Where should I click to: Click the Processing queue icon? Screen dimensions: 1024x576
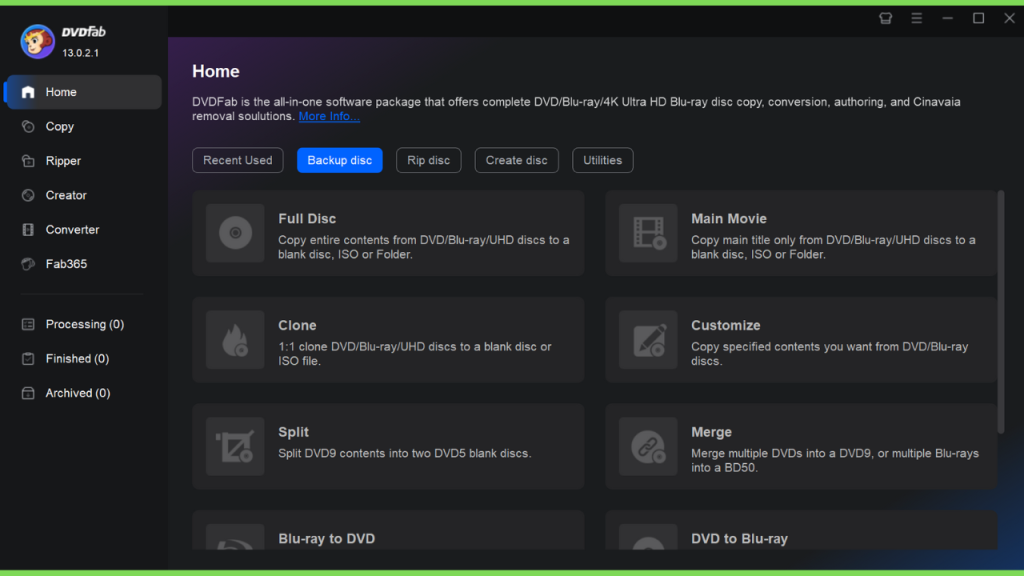point(28,324)
